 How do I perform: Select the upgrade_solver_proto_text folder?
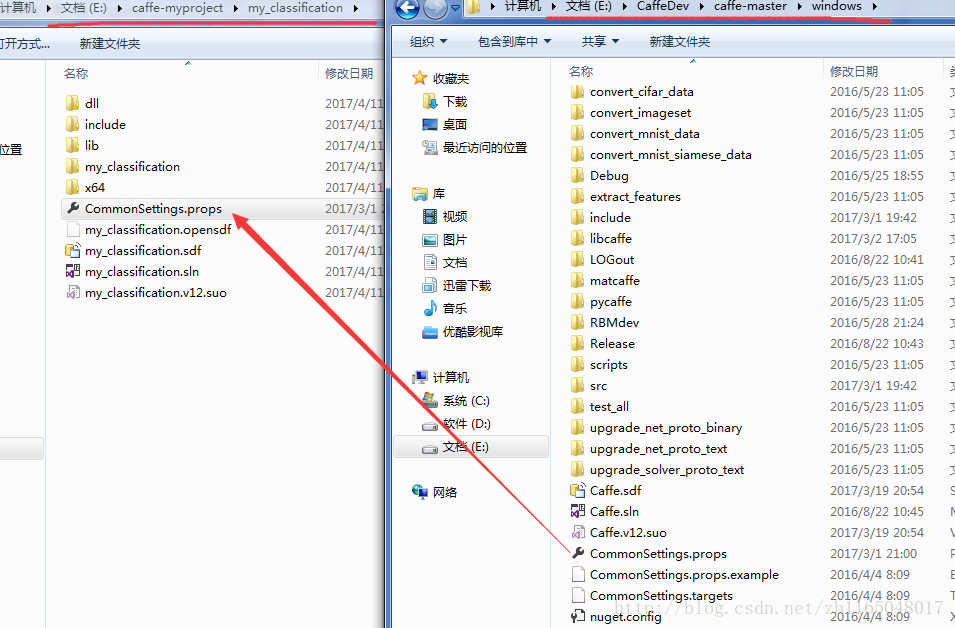pos(667,470)
